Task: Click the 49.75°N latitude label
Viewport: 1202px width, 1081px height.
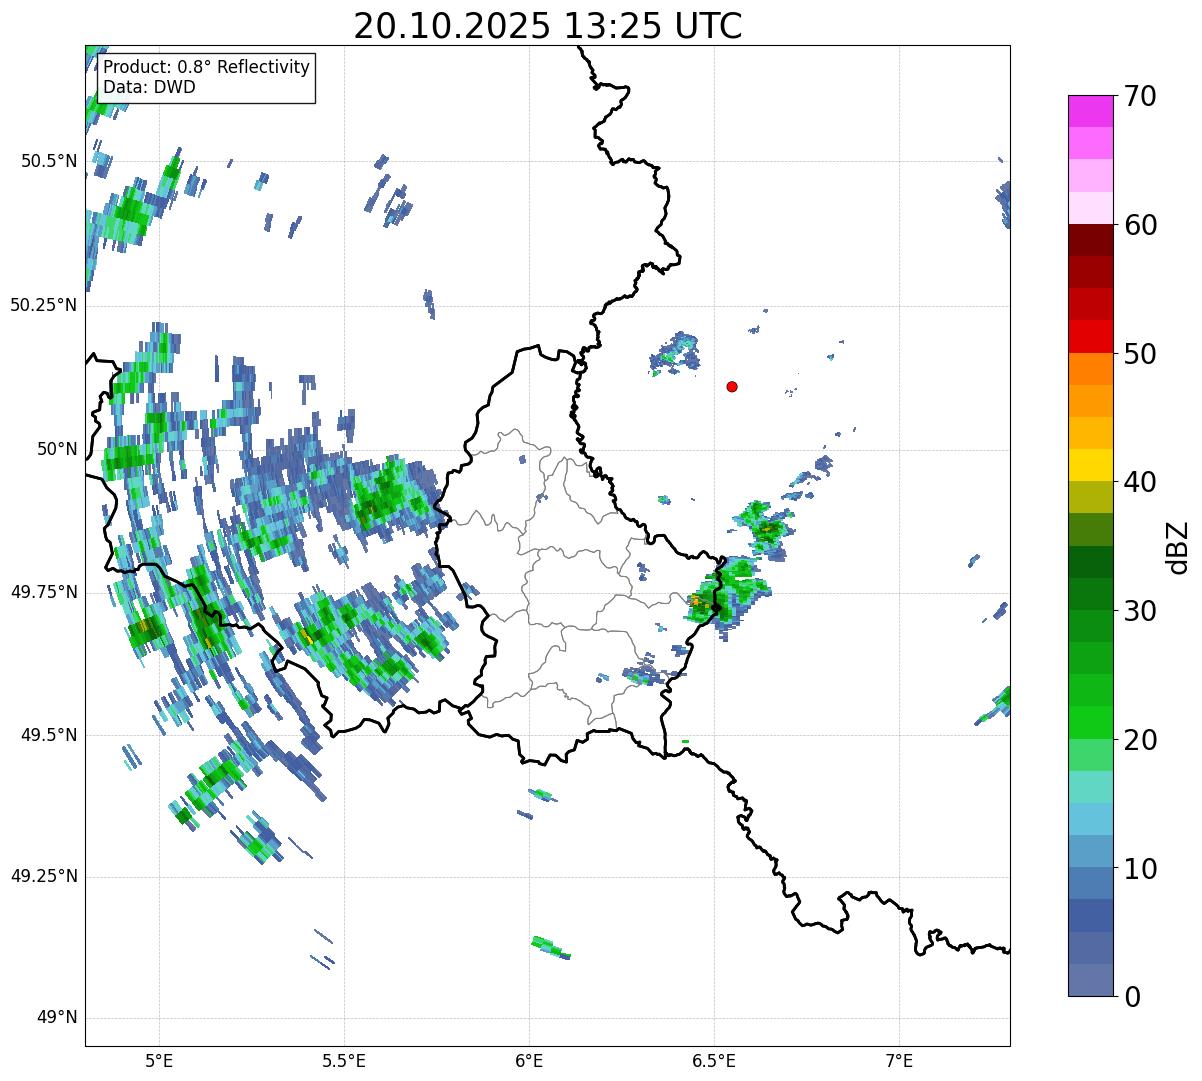Action: (44, 592)
